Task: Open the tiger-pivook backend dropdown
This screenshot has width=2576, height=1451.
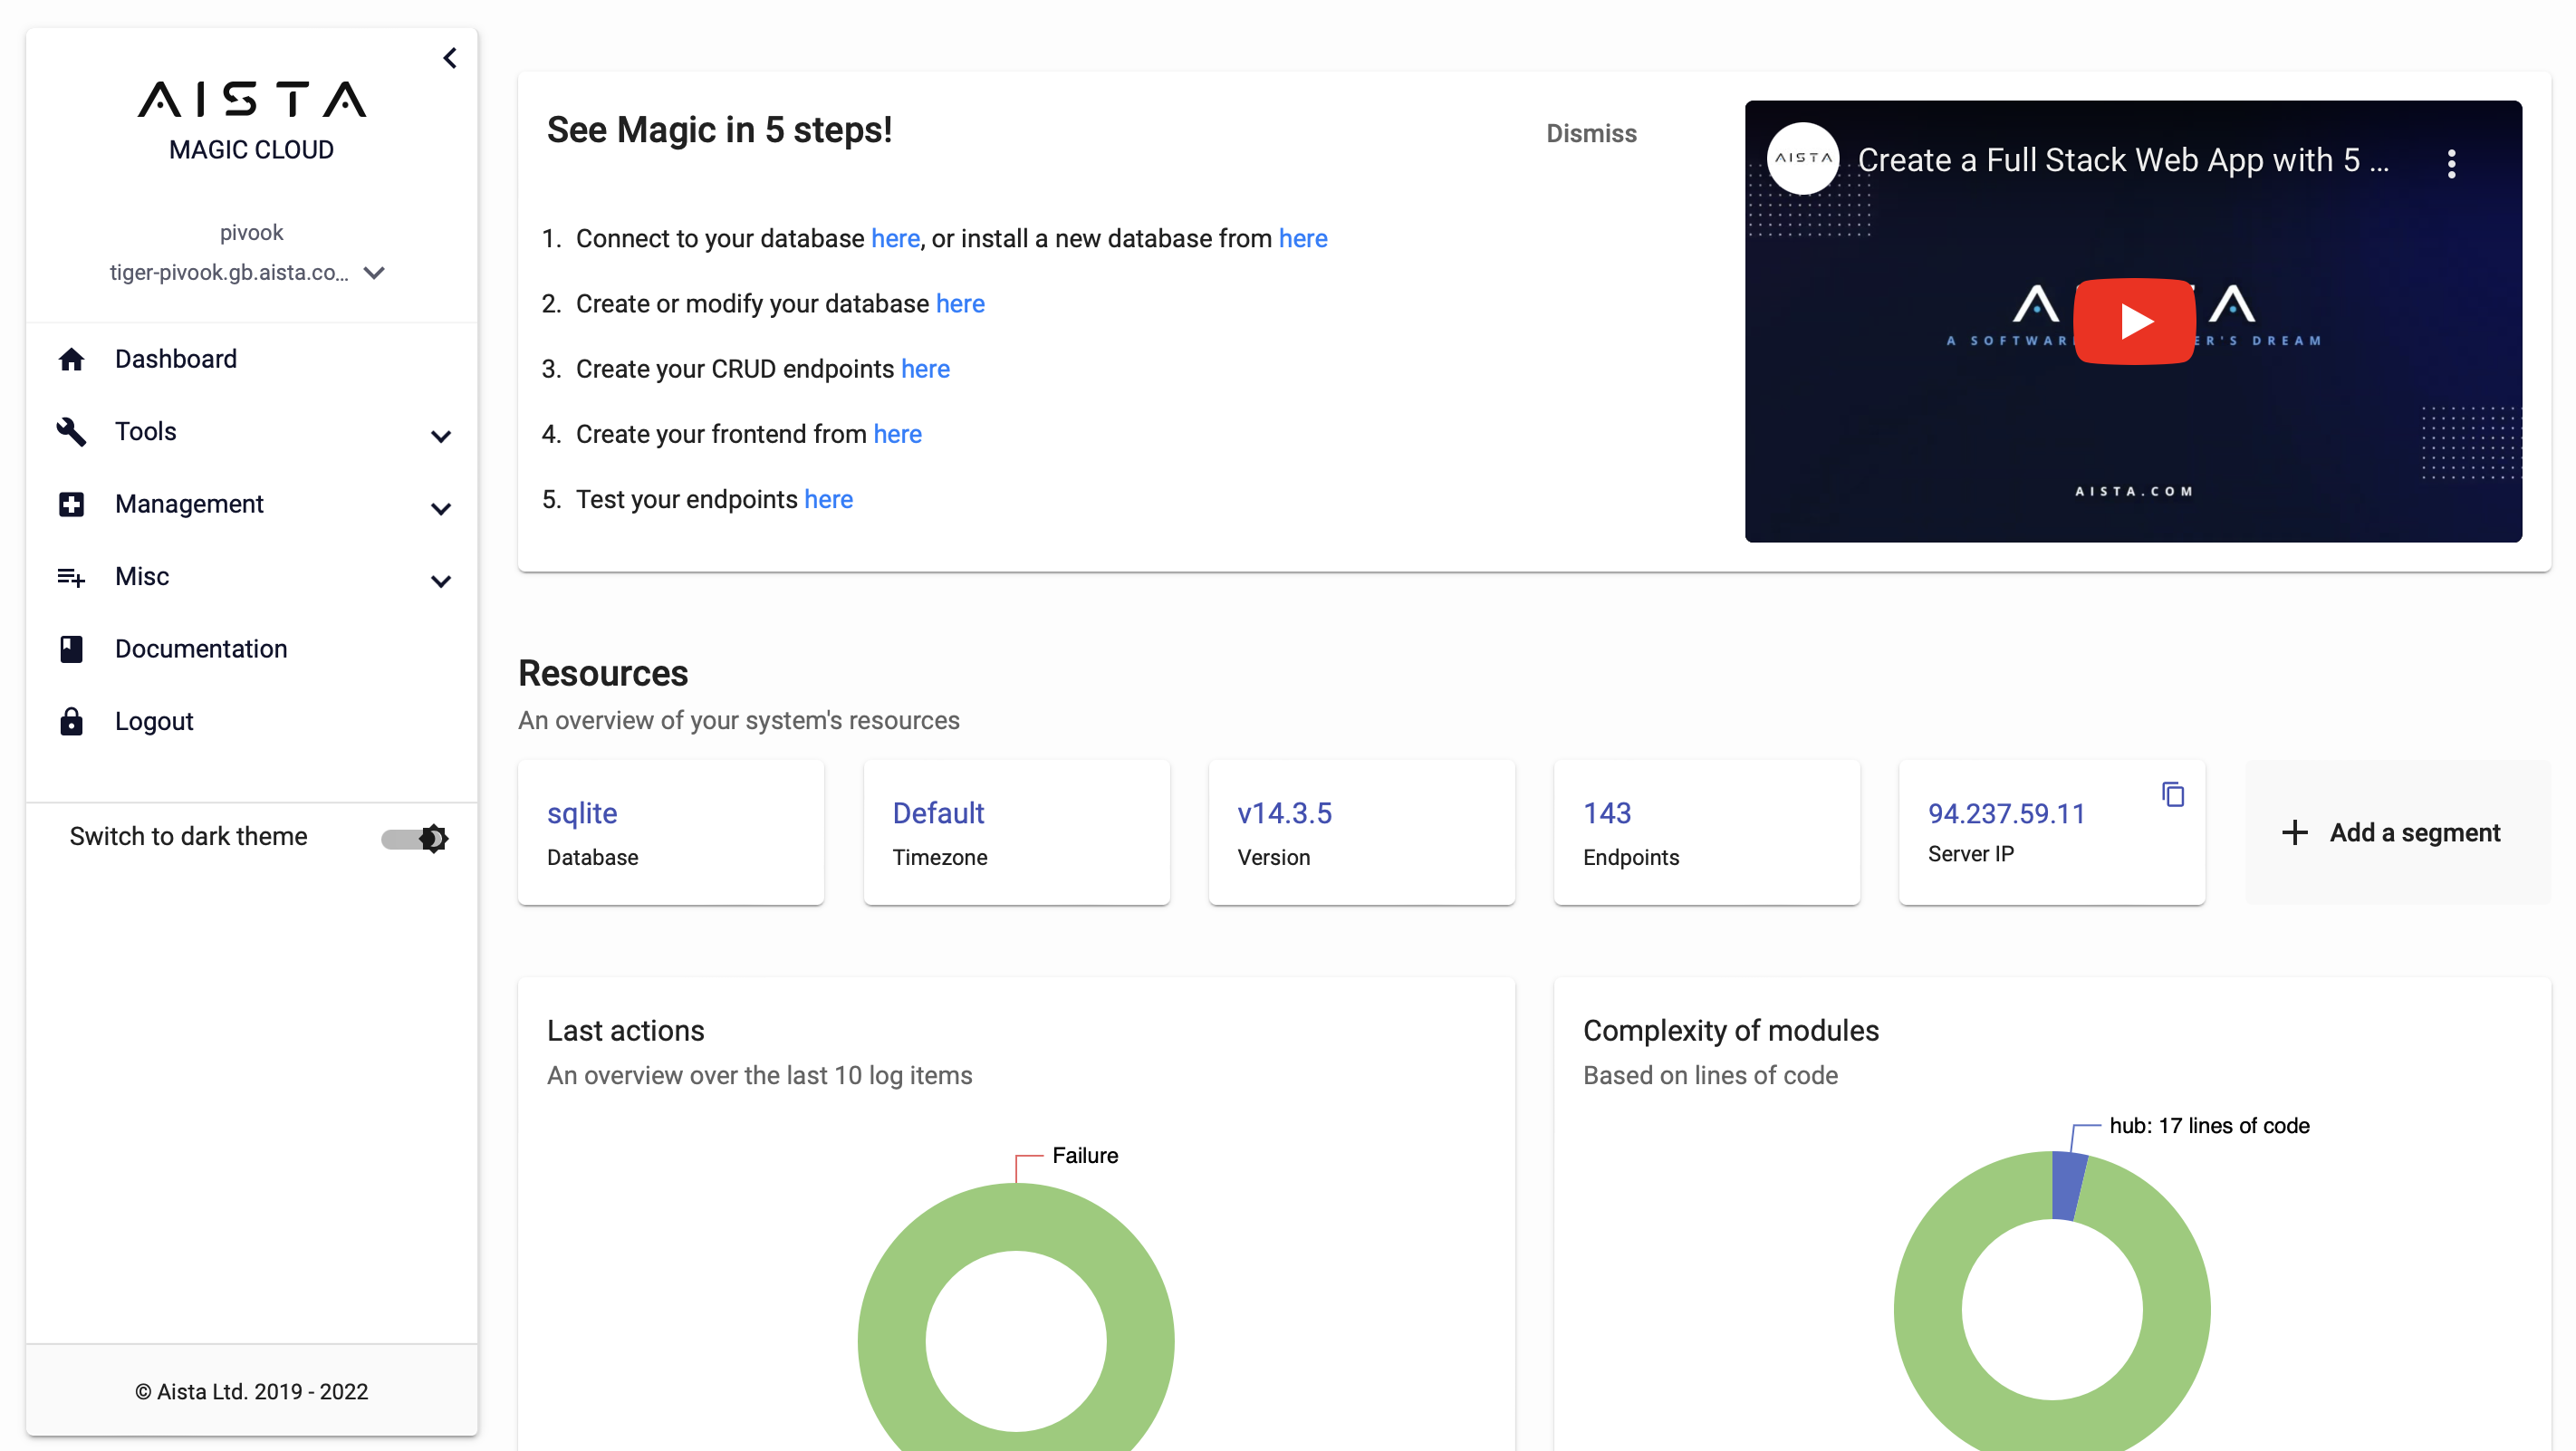Action: click(374, 273)
